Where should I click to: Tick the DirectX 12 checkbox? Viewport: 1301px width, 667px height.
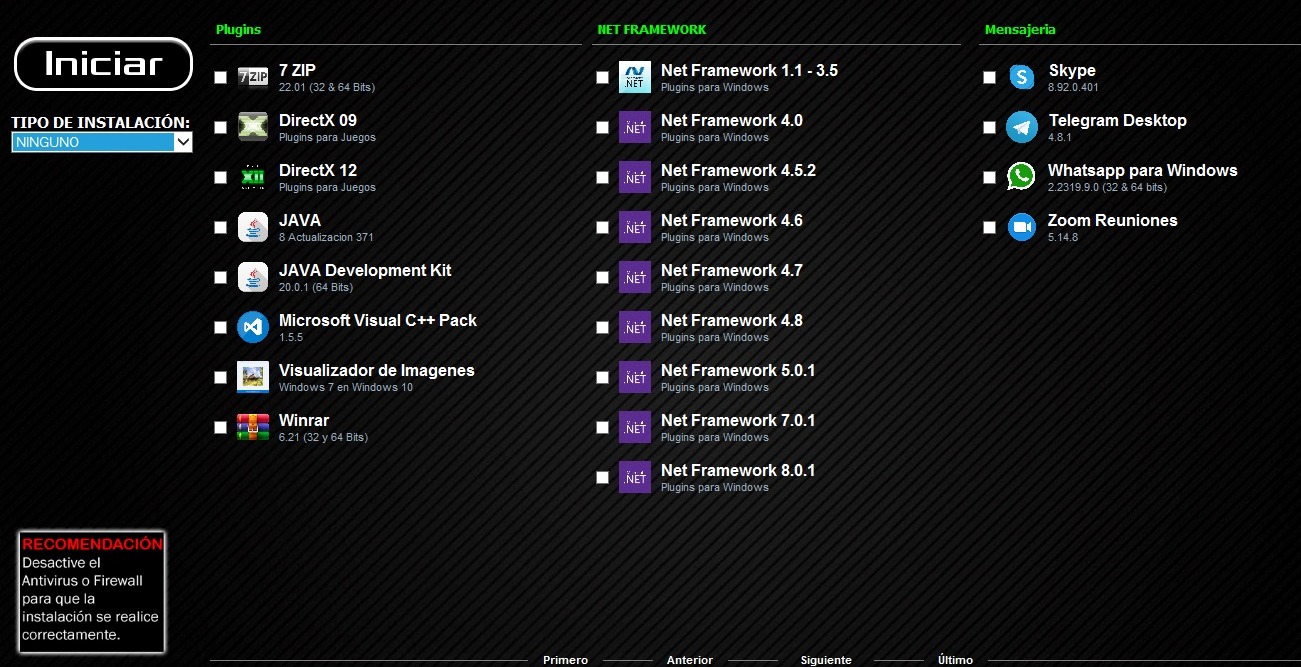coord(221,178)
